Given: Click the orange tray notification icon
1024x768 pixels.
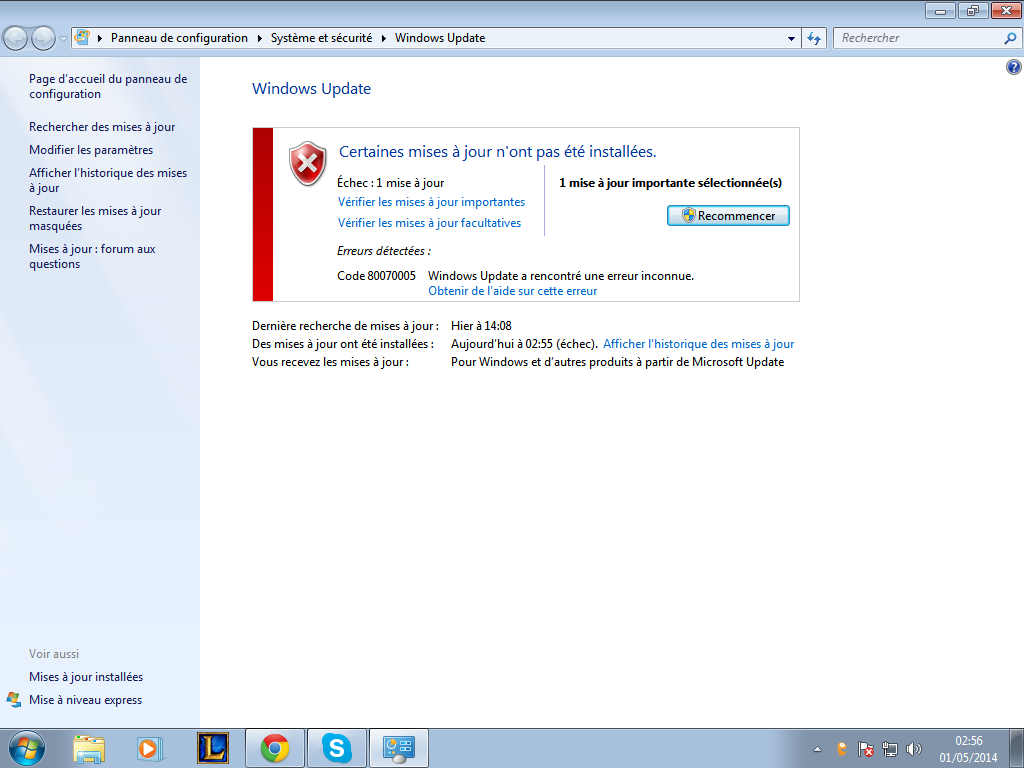Looking at the screenshot, I should click(x=842, y=749).
